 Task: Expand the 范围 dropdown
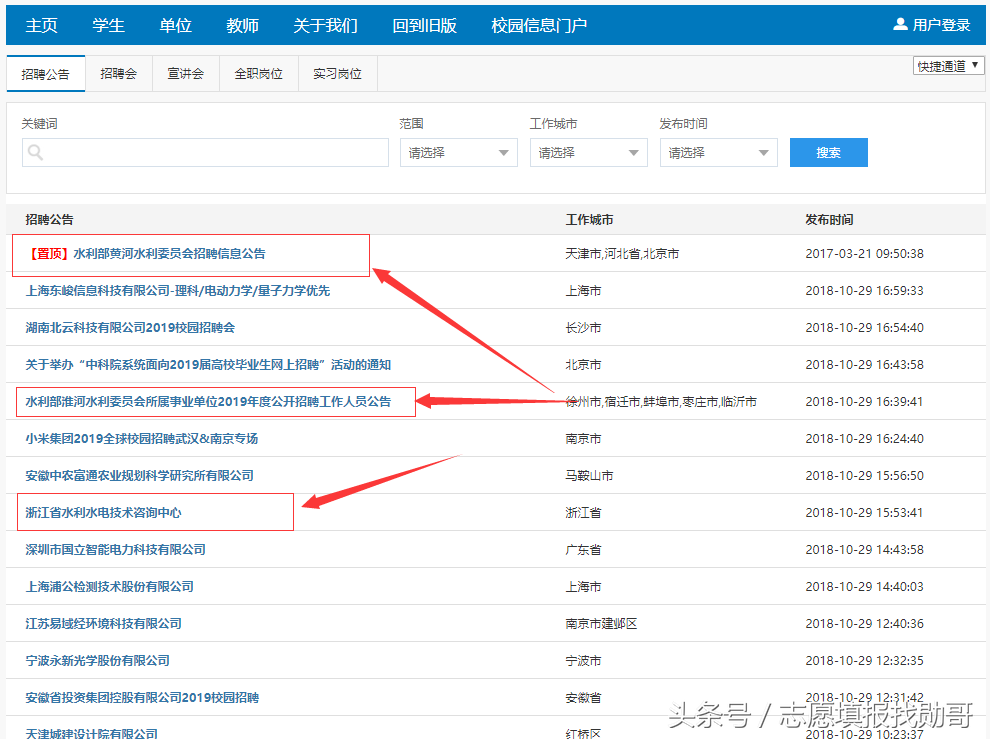coord(459,152)
